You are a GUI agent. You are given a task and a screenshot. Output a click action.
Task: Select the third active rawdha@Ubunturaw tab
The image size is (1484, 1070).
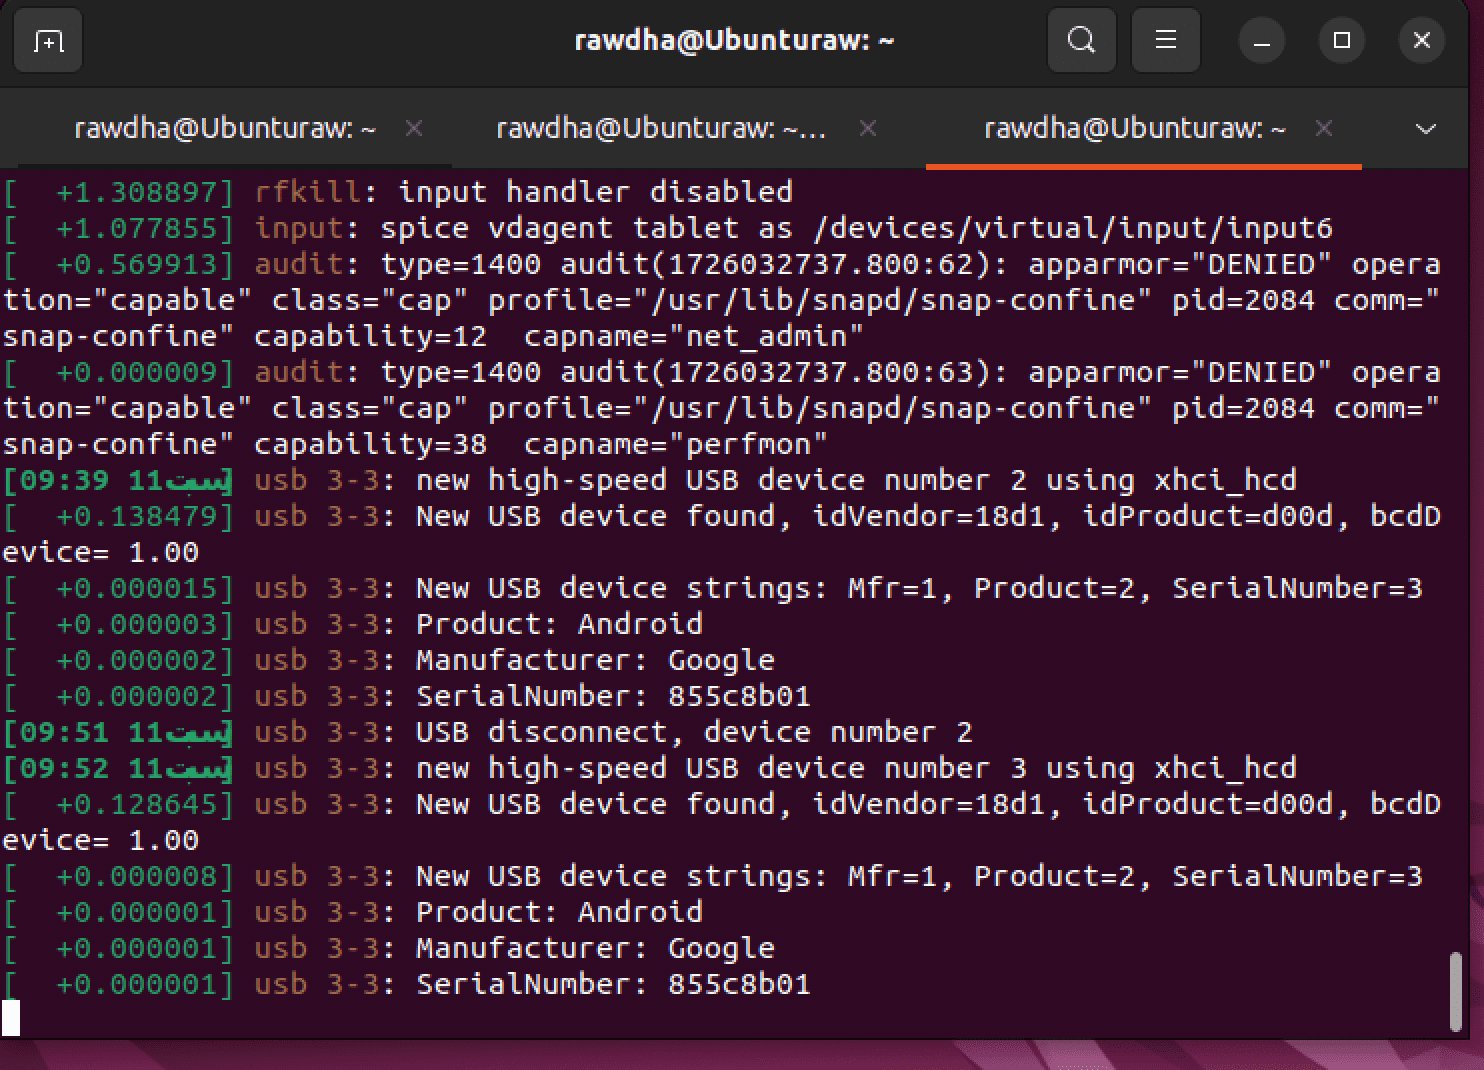pyautogui.click(x=1135, y=129)
